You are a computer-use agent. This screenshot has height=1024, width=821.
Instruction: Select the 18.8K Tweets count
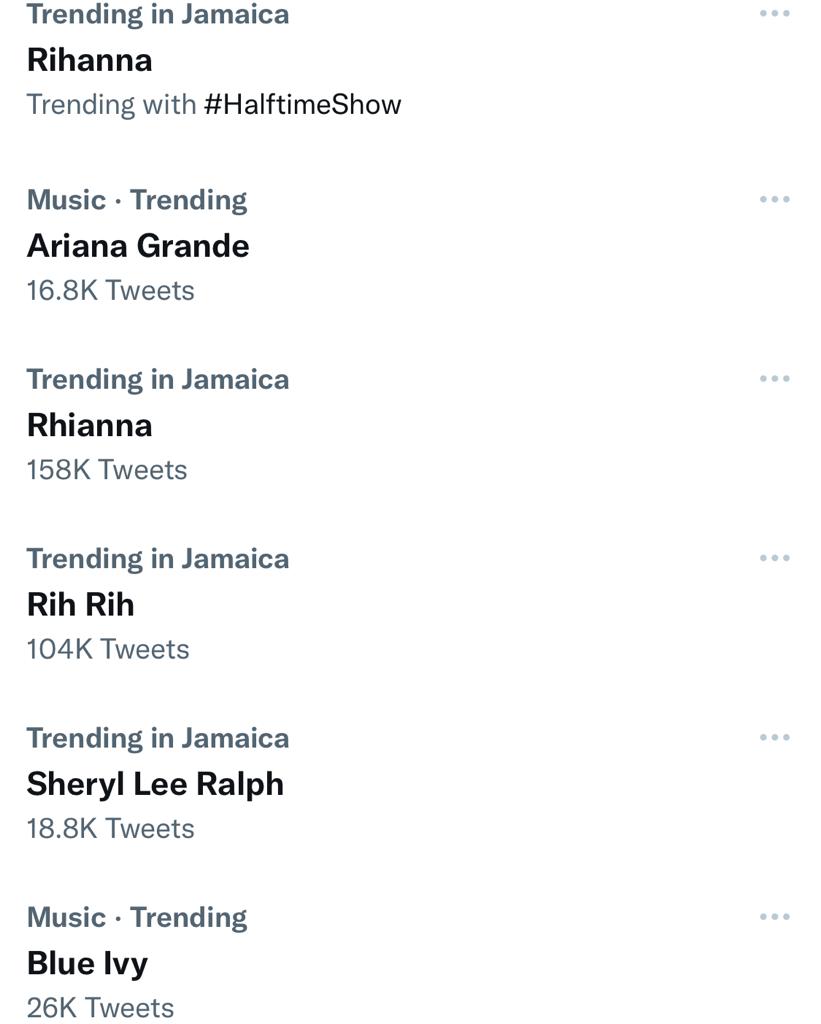(x=110, y=829)
